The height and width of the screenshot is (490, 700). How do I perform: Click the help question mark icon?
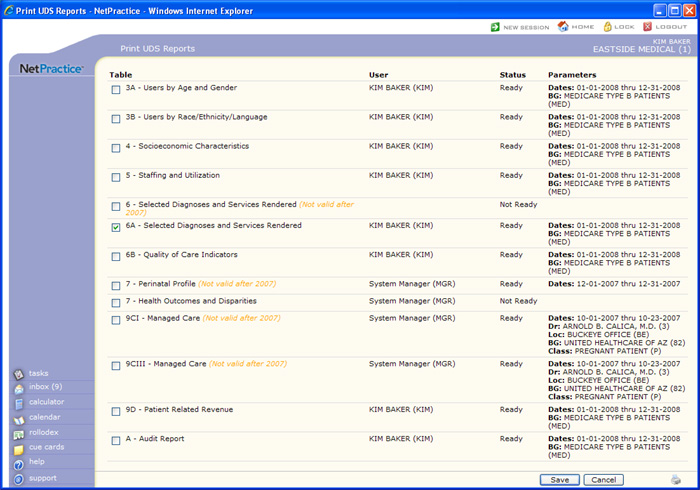click(x=19, y=465)
